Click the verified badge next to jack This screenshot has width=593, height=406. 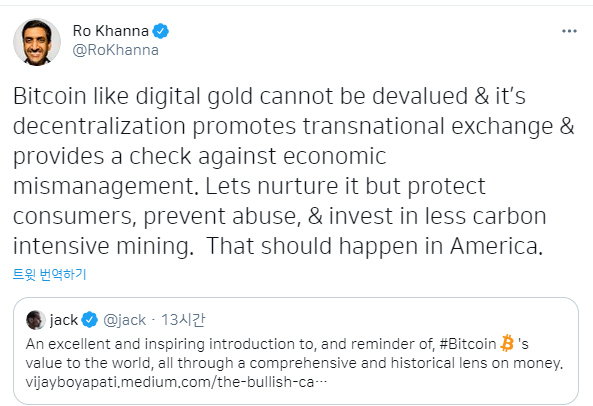(90, 320)
